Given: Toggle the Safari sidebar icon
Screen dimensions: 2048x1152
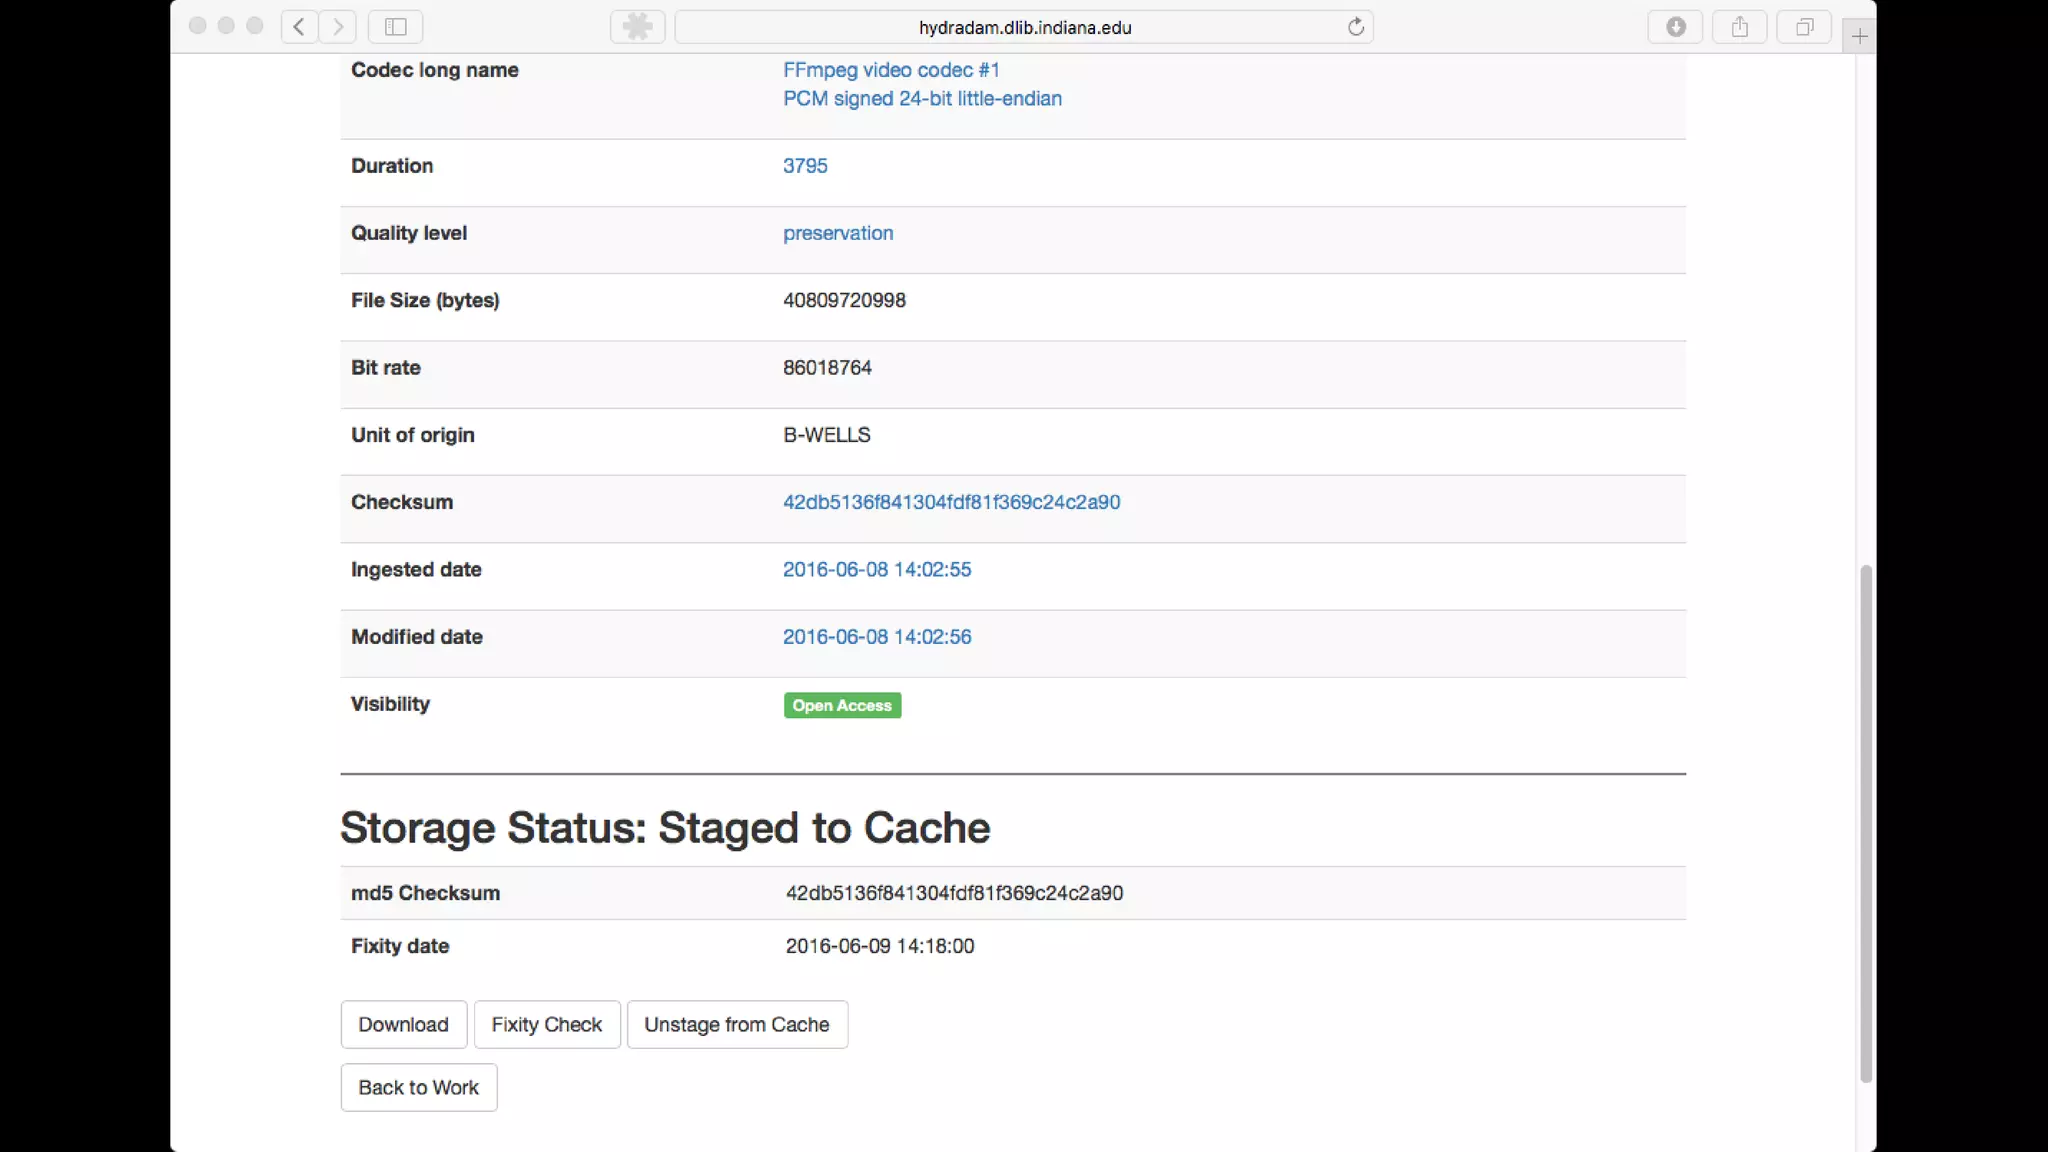Looking at the screenshot, I should [x=396, y=27].
